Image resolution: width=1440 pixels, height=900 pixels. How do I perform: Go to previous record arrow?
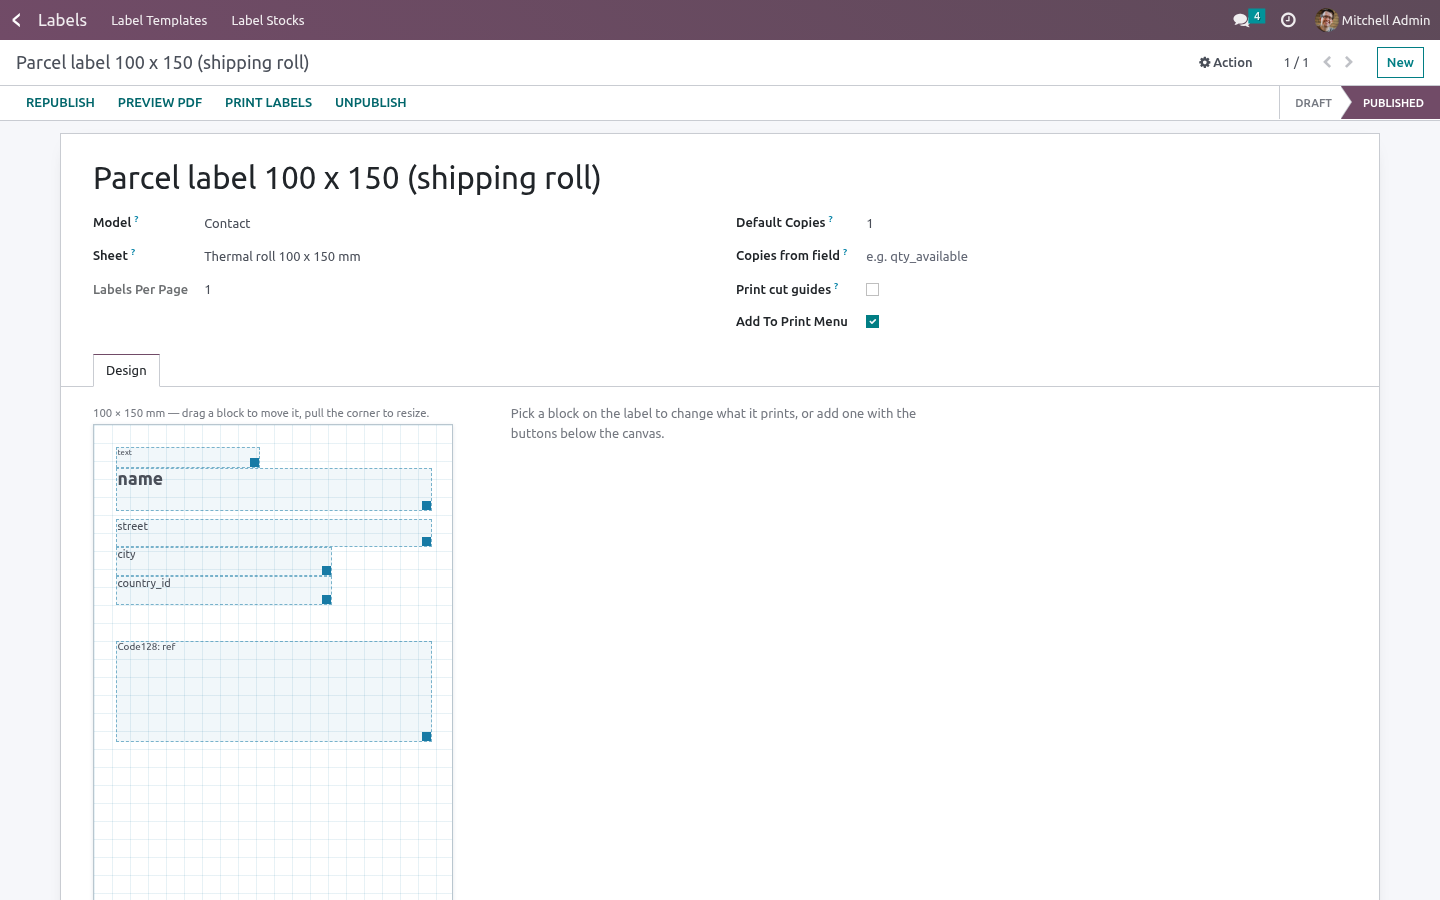click(x=1327, y=62)
